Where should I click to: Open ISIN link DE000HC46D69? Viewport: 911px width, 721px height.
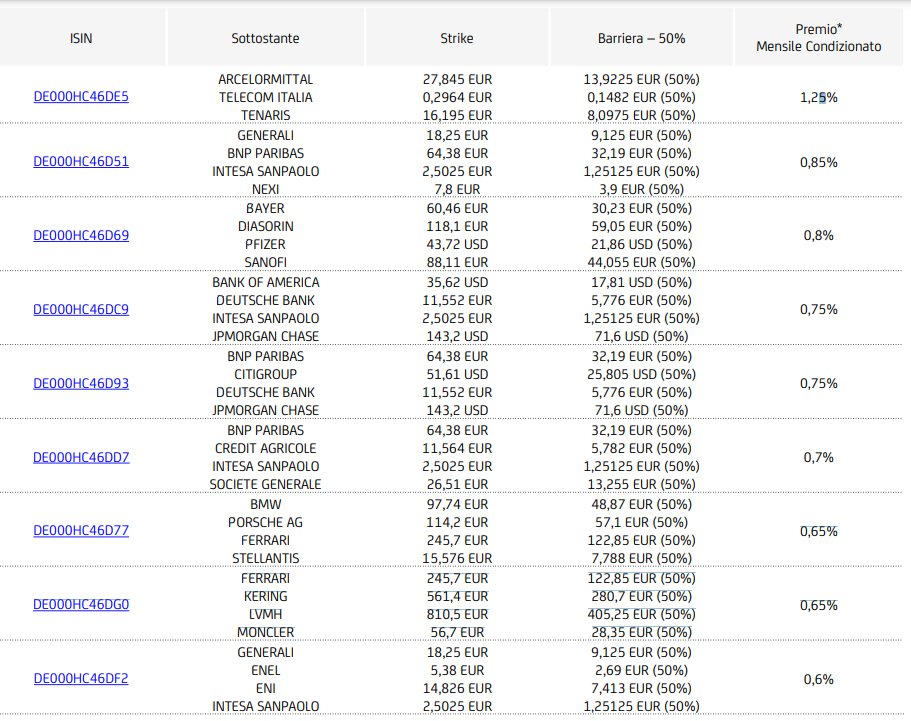tap(81, 235)
